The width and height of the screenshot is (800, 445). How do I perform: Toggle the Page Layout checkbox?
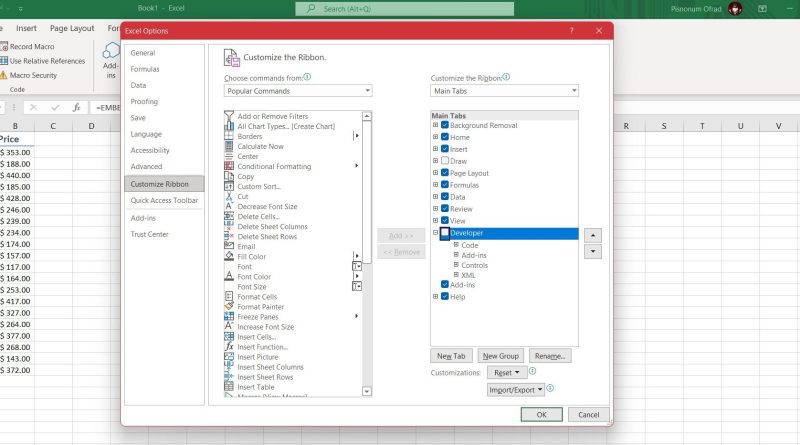[x=445, y=172]
